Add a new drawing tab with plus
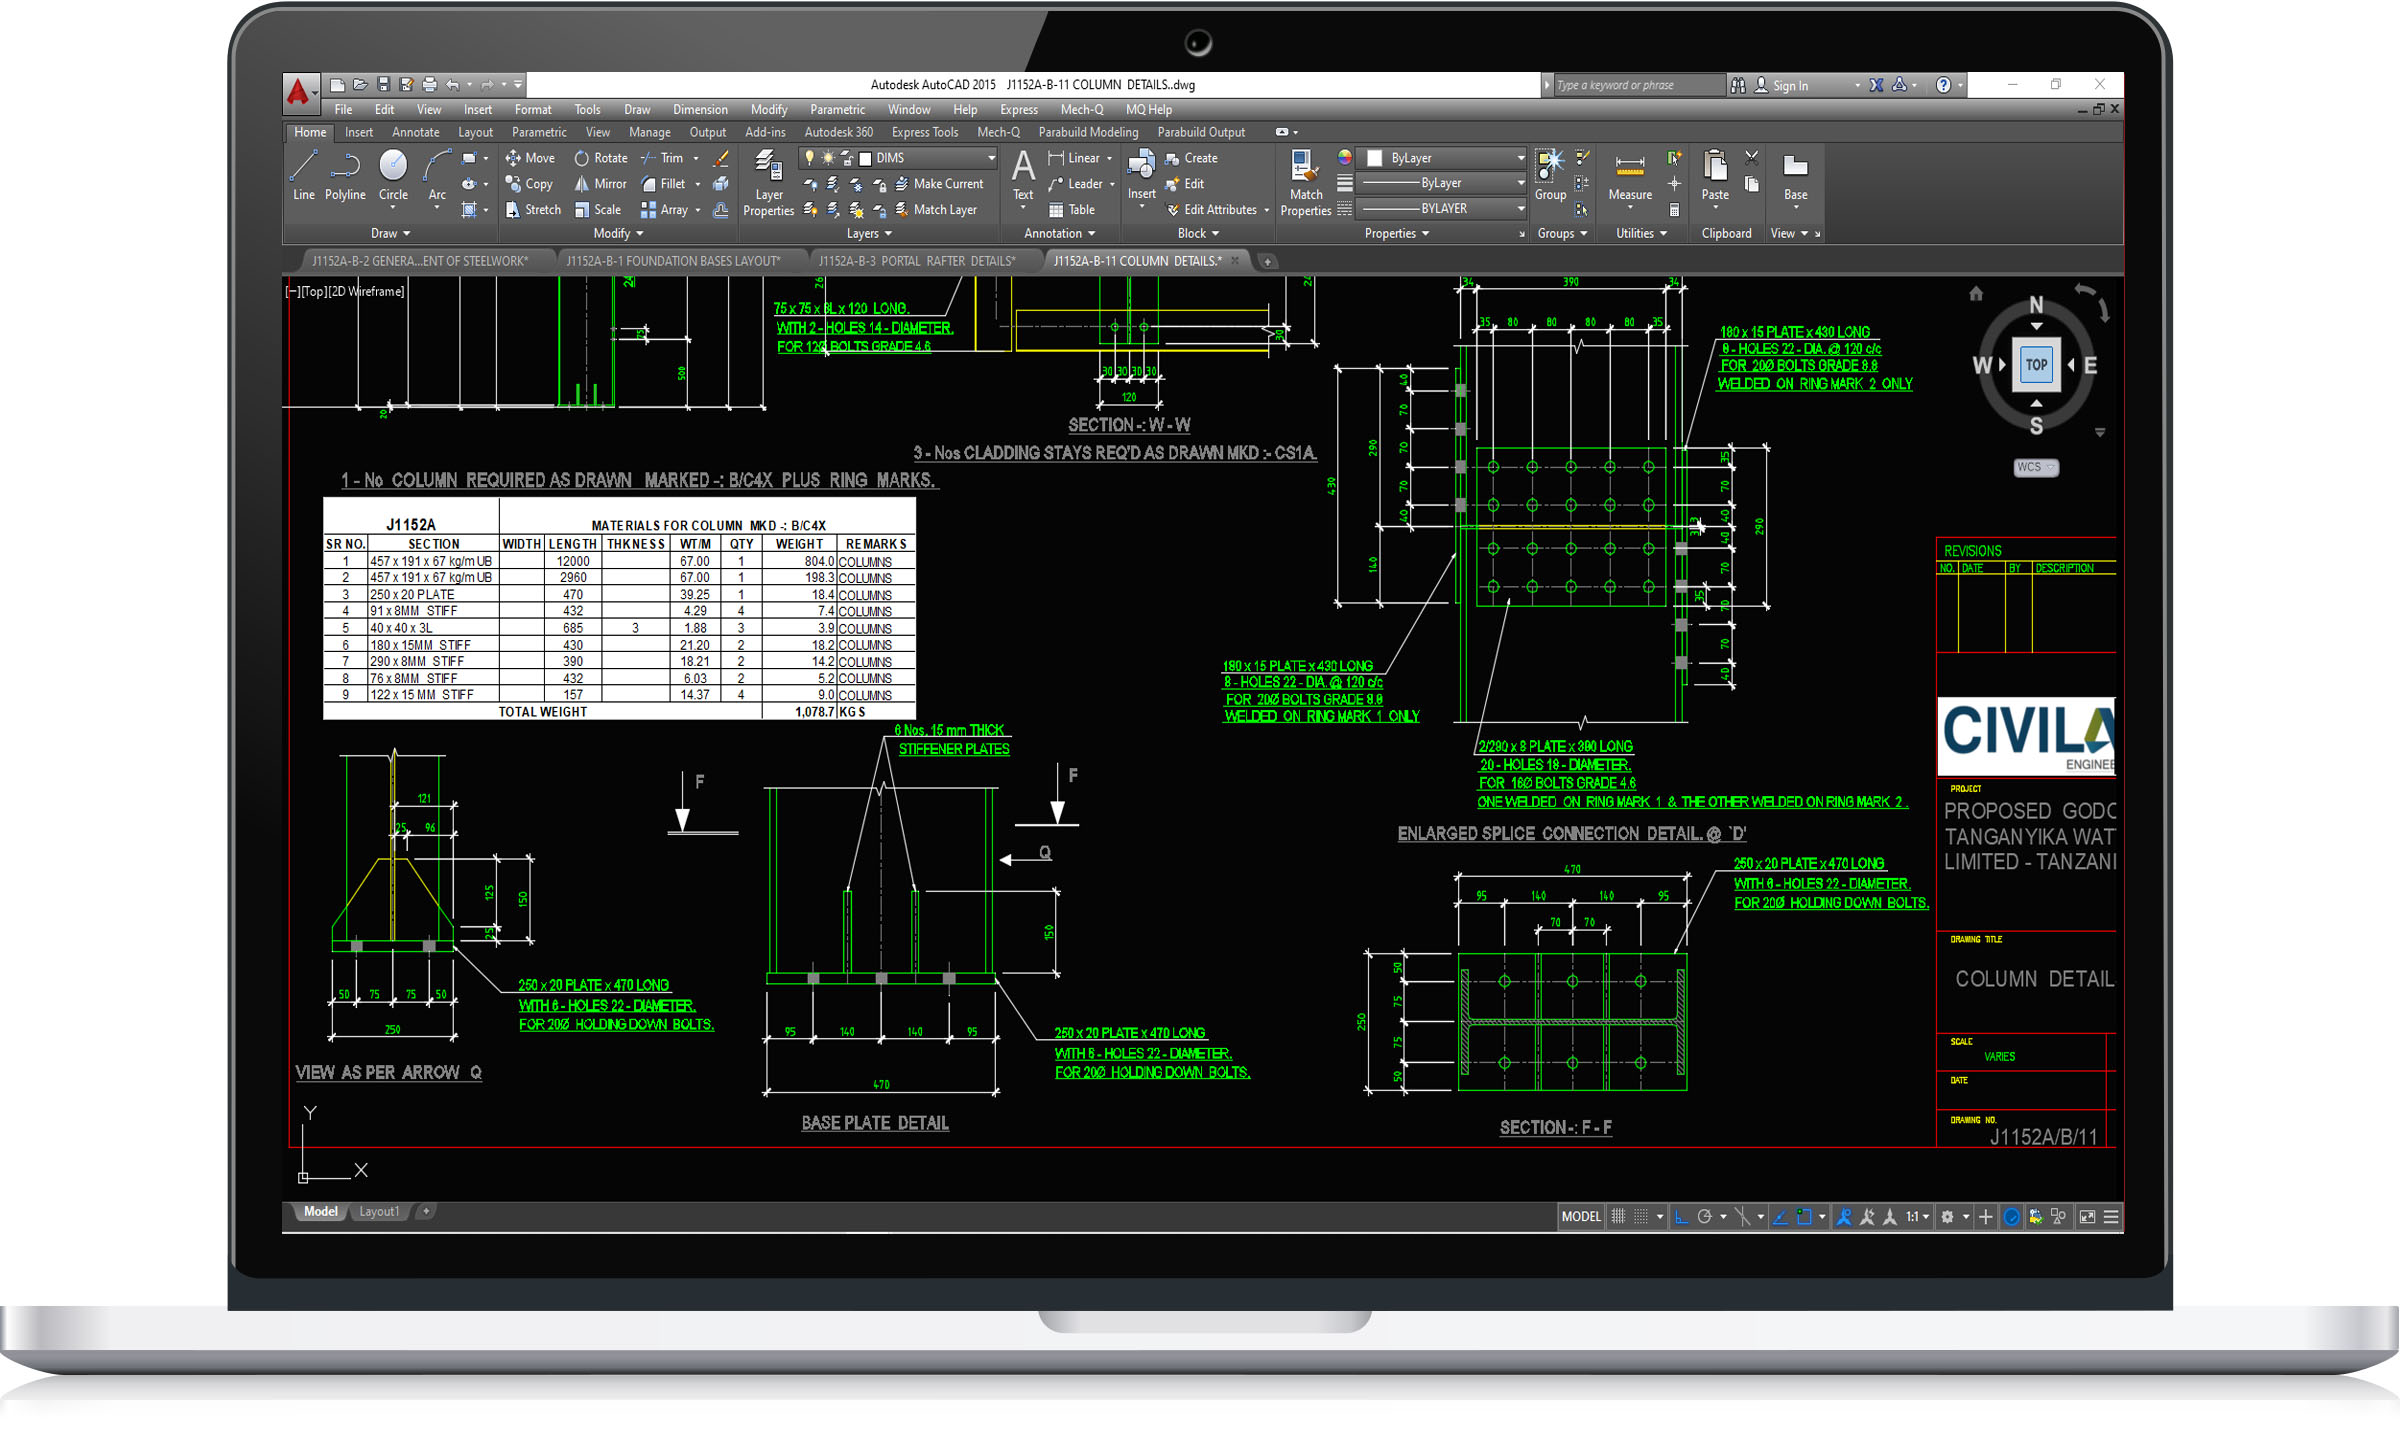Viewport: 2400px width, 1444px height. [1267, 262]
